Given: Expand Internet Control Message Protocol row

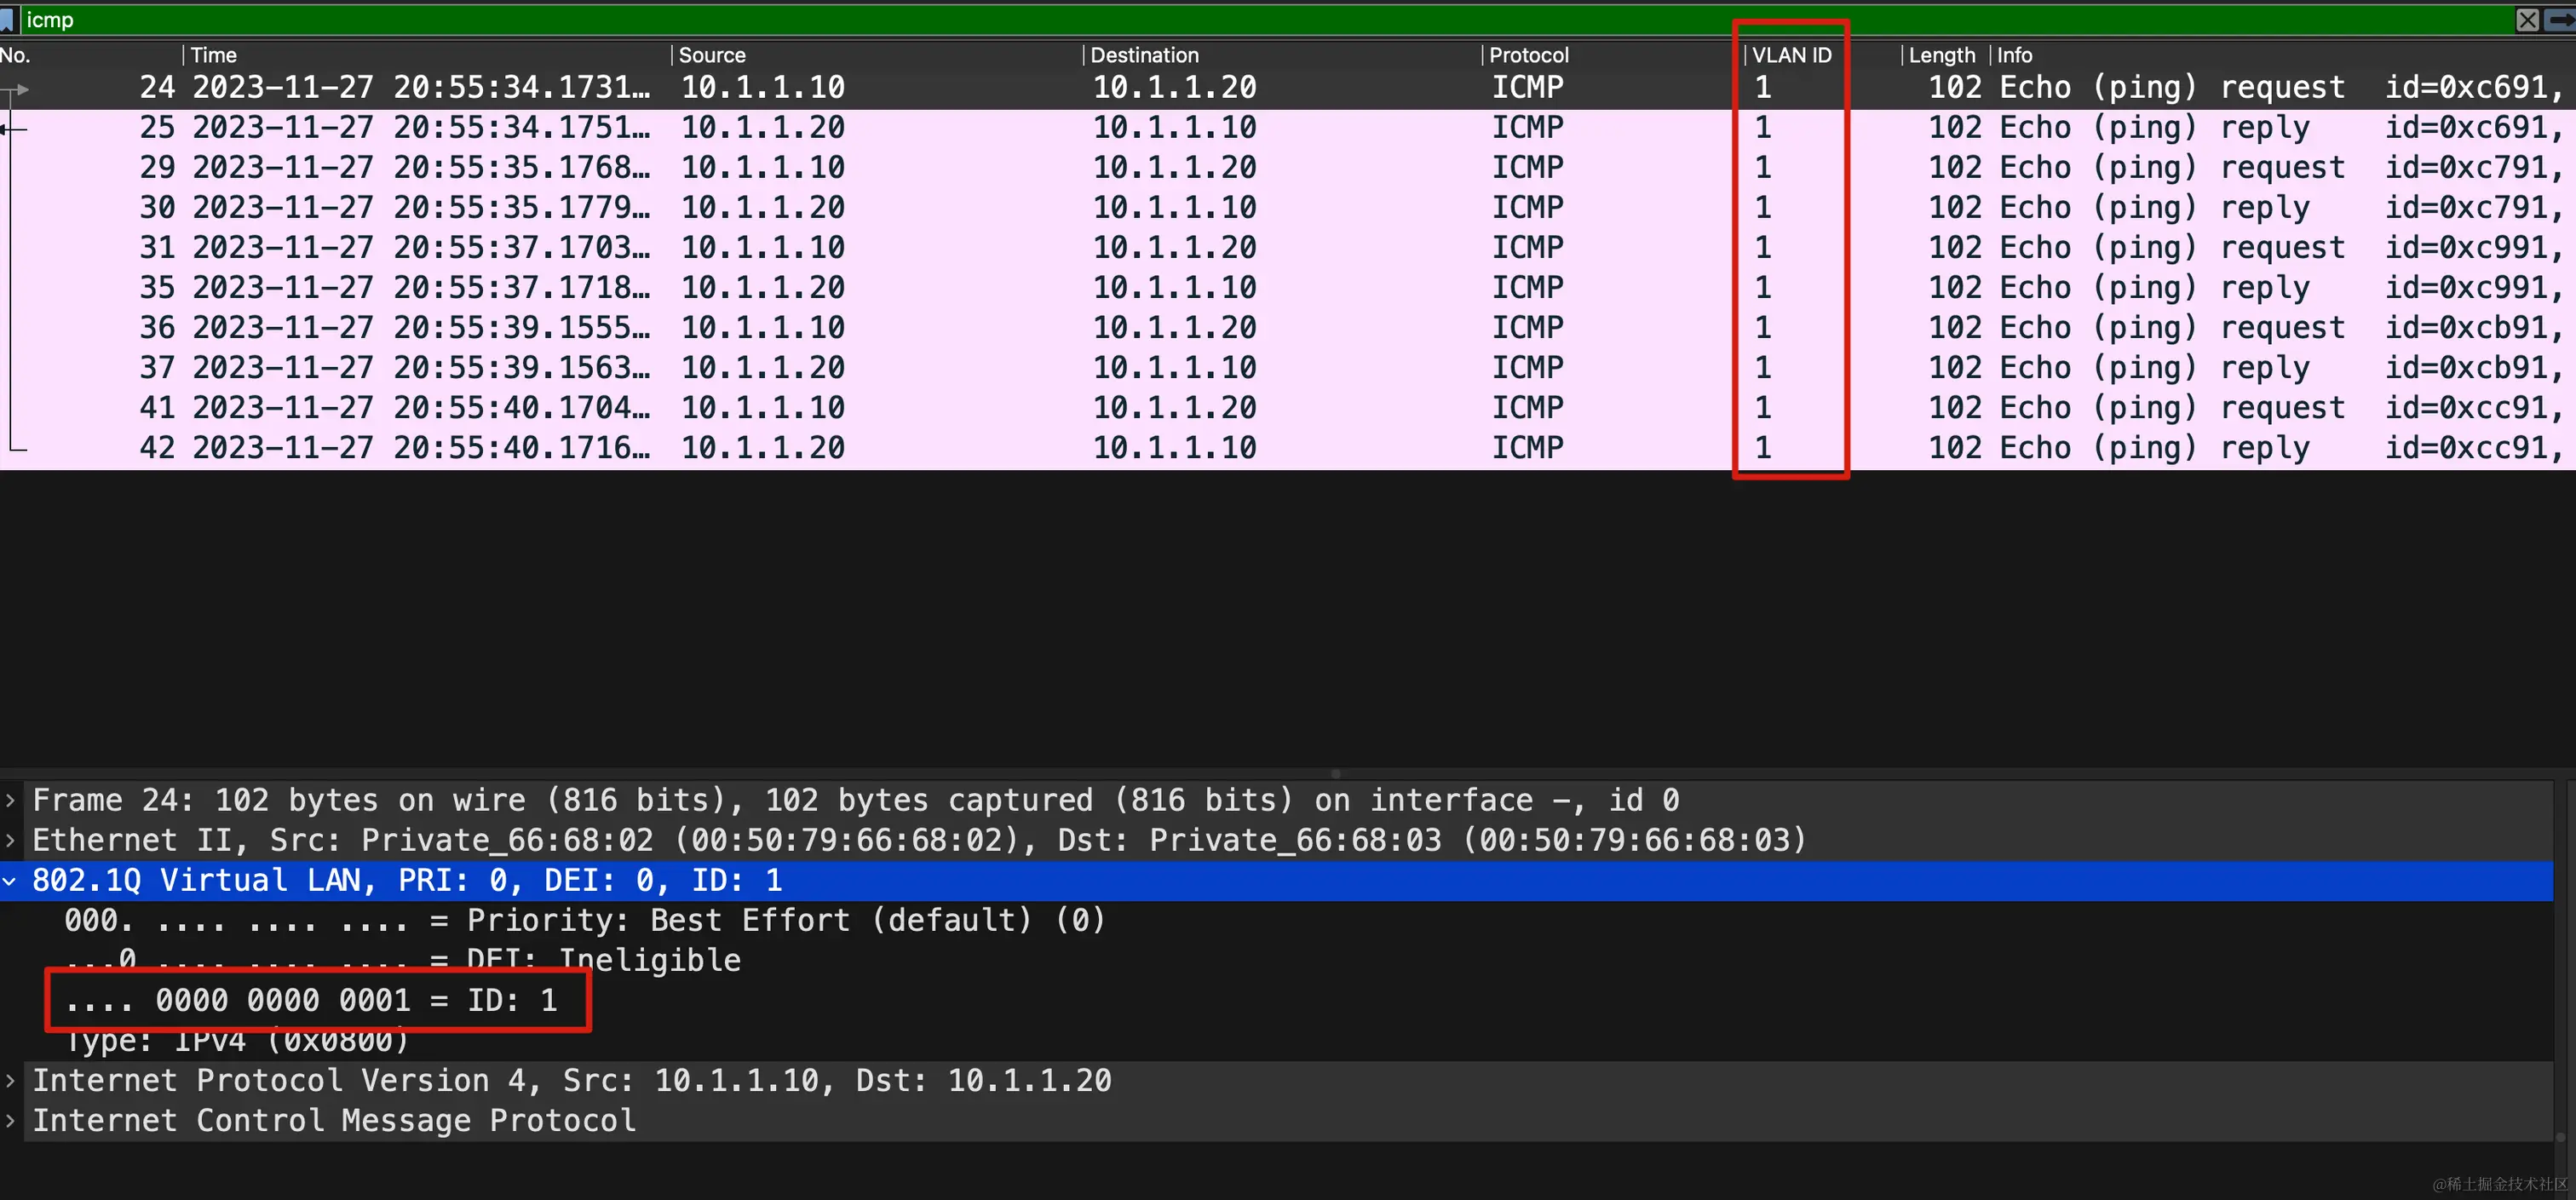Looking at the screenshot, I should (x=10, y=1121).
